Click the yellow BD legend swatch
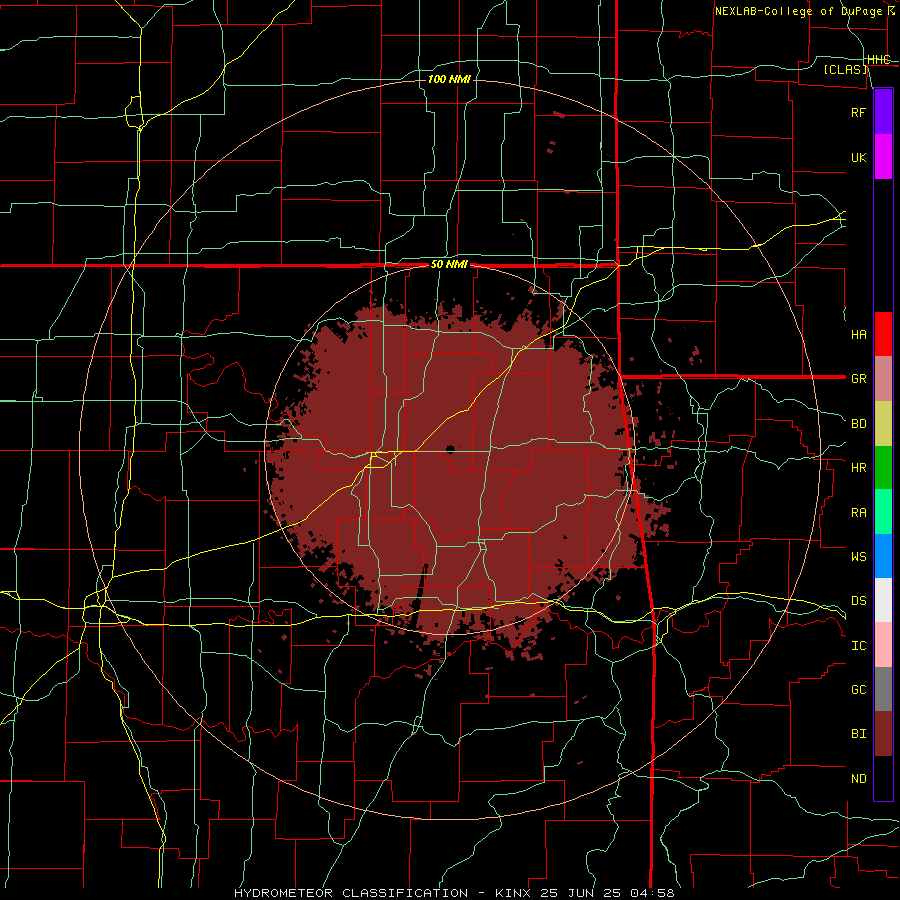Image resolution: width=900 pixels, height=900 pixels. [883, 424]
